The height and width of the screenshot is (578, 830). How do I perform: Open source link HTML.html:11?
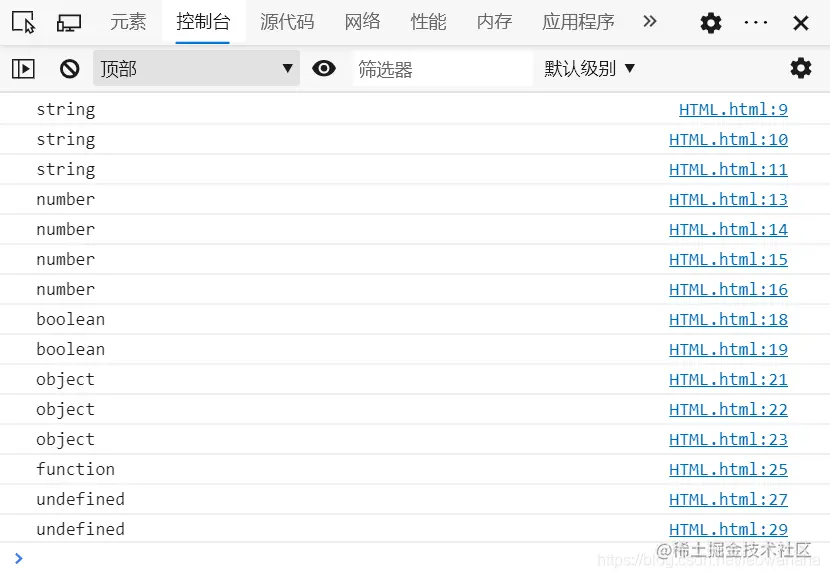[x=728, y=169]
